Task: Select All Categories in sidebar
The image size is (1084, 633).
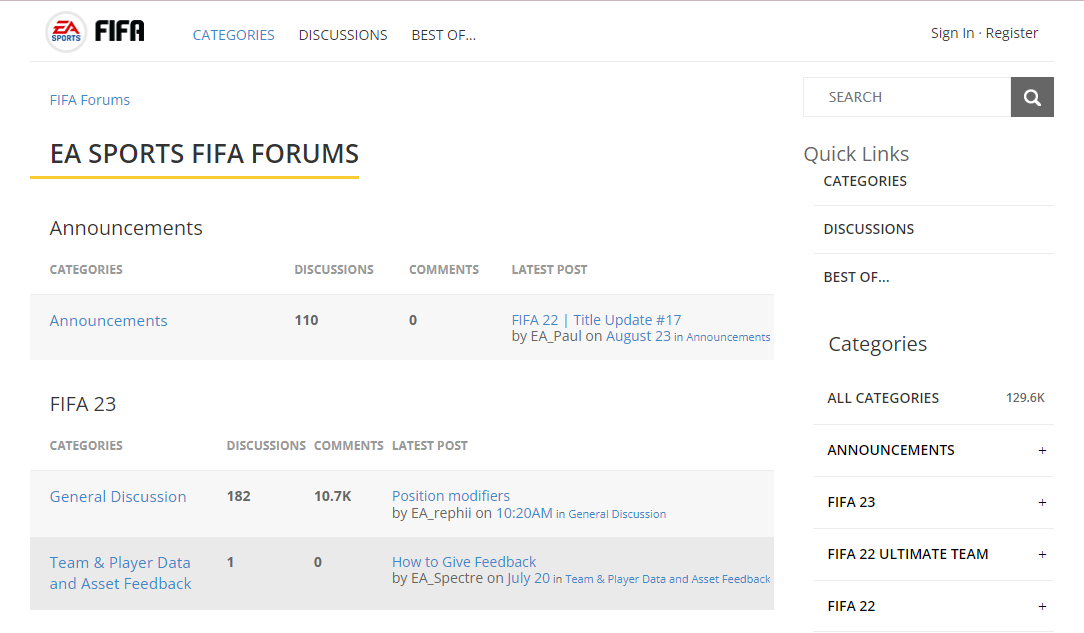Action: tap(883, 398)
